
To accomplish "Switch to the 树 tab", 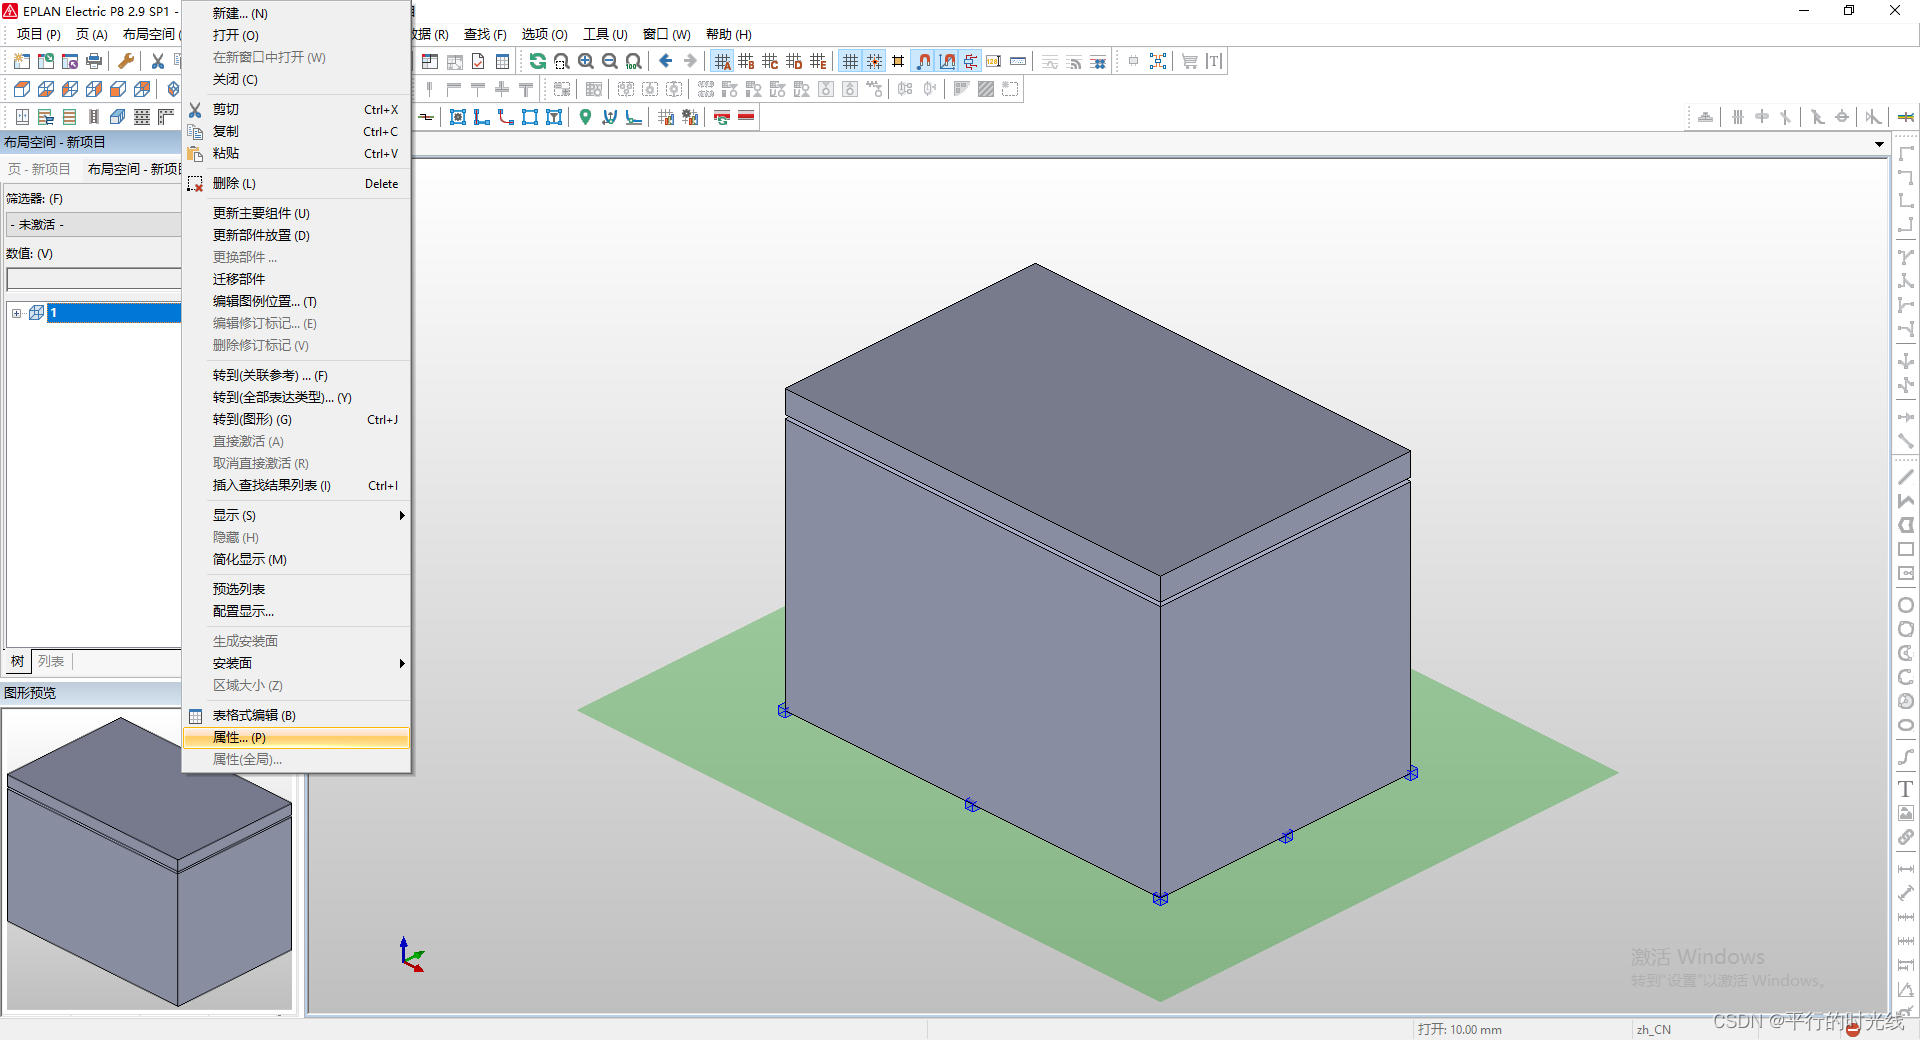I will 17,661.
